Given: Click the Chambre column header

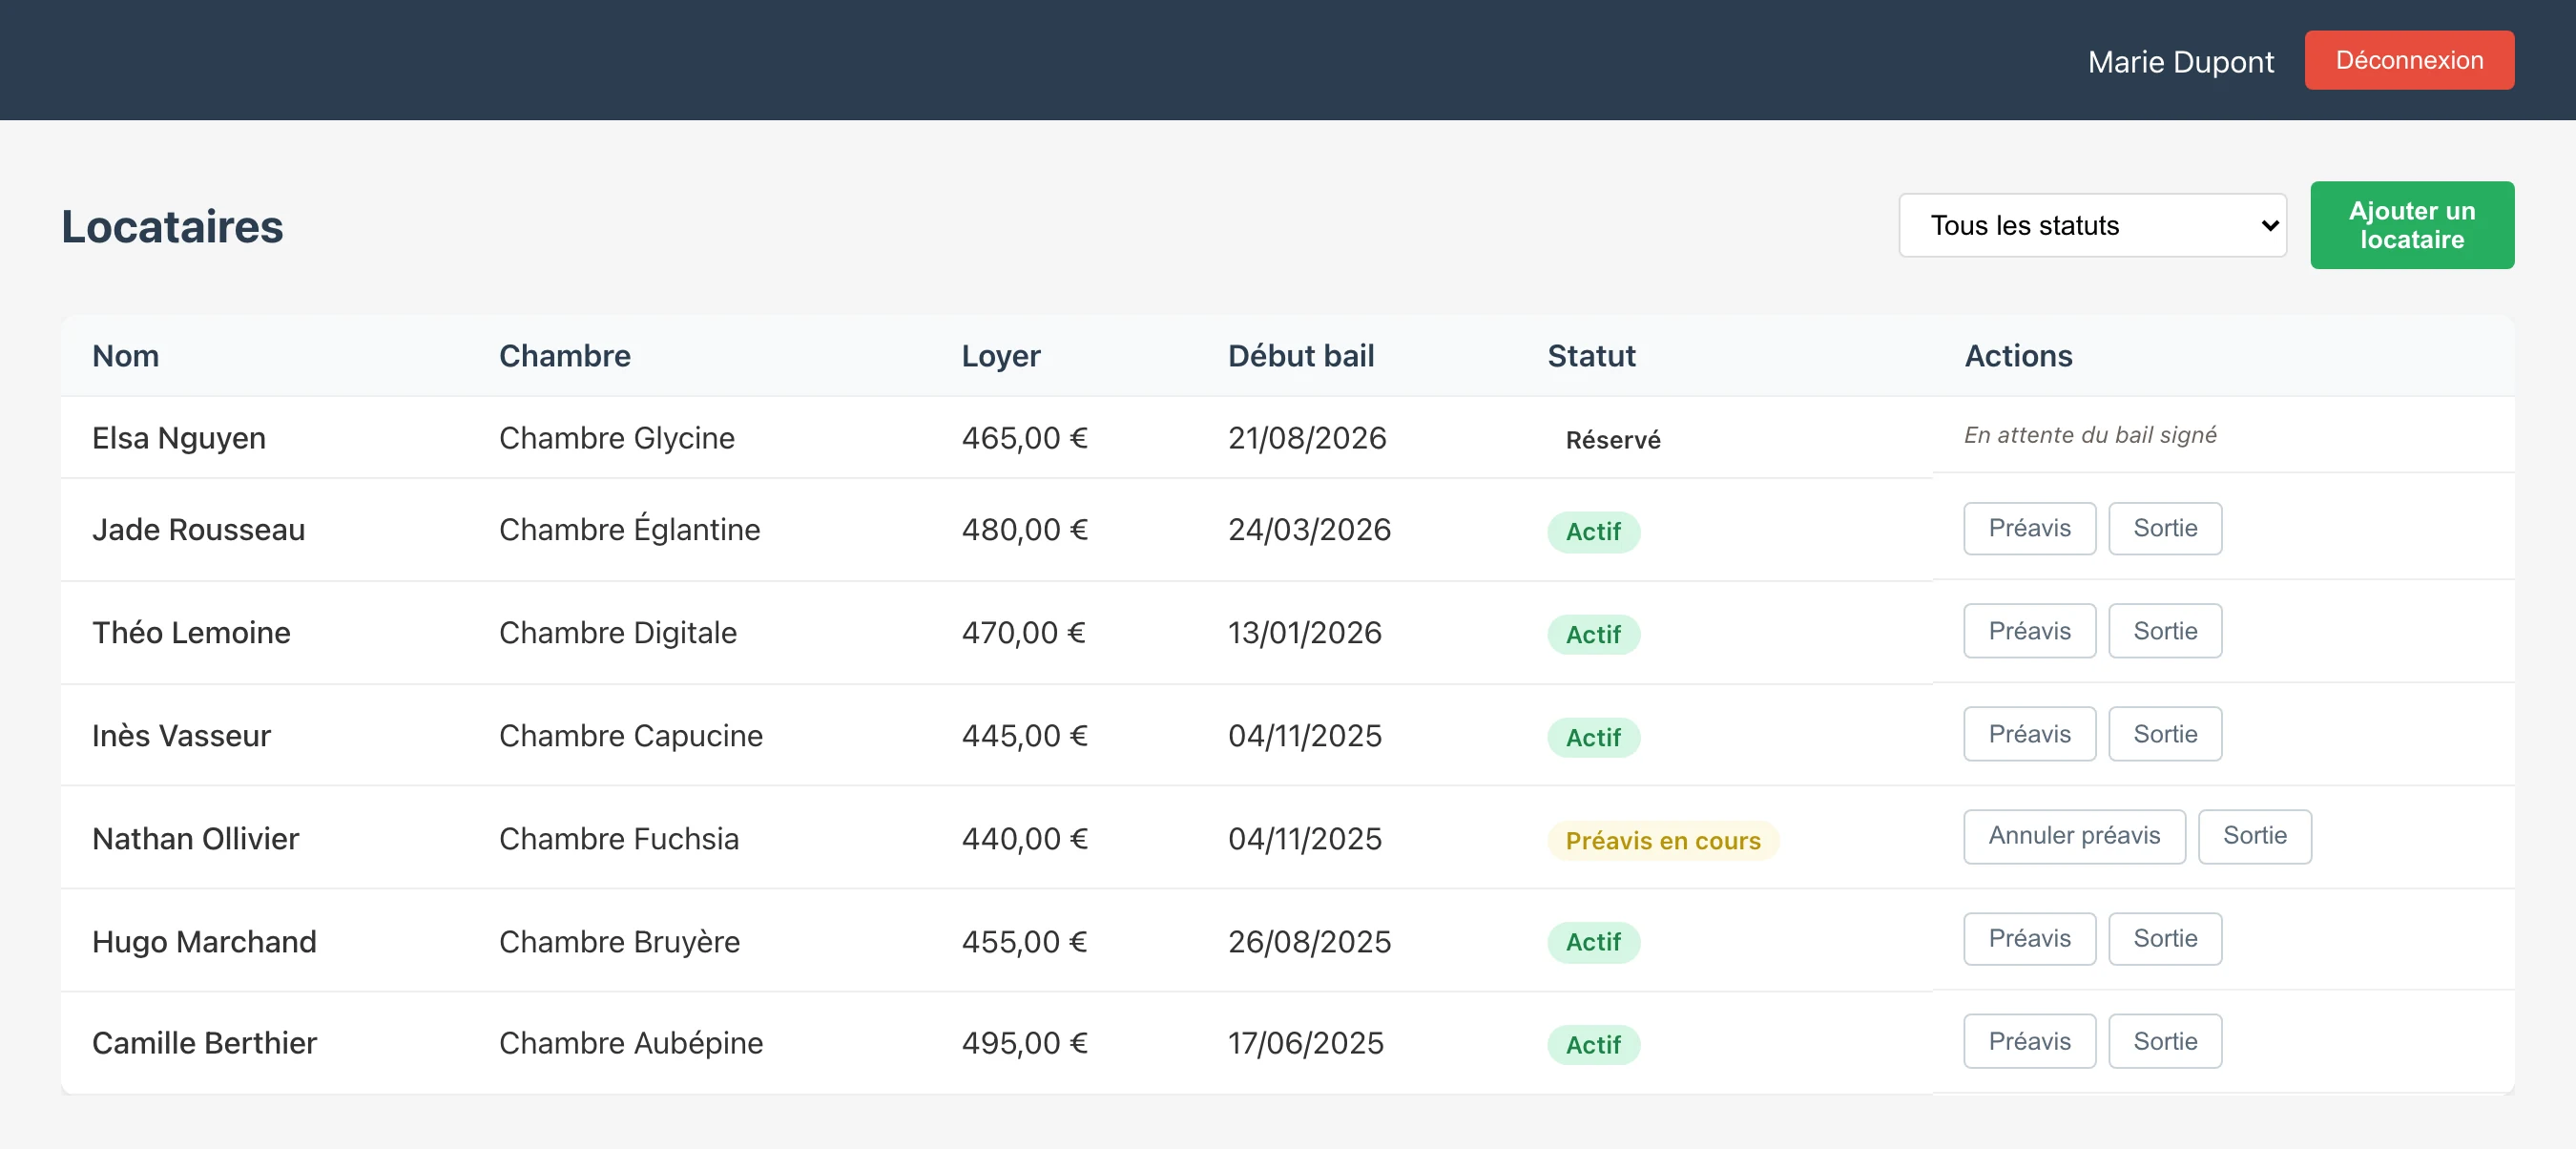Looking at the screenshot, I should pos(564,356).
